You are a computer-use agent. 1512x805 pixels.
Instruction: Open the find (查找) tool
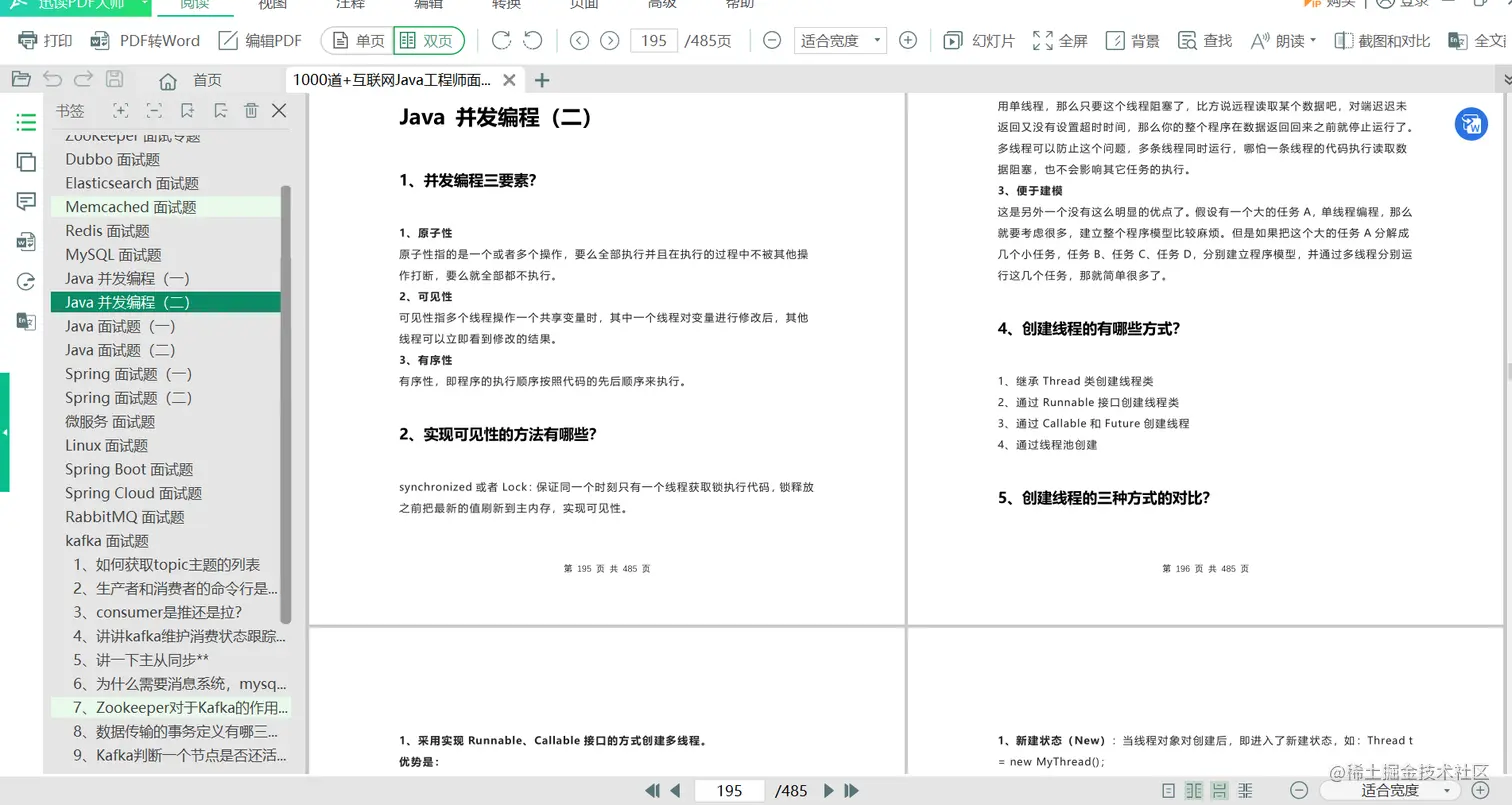(x=1205, y=41)
